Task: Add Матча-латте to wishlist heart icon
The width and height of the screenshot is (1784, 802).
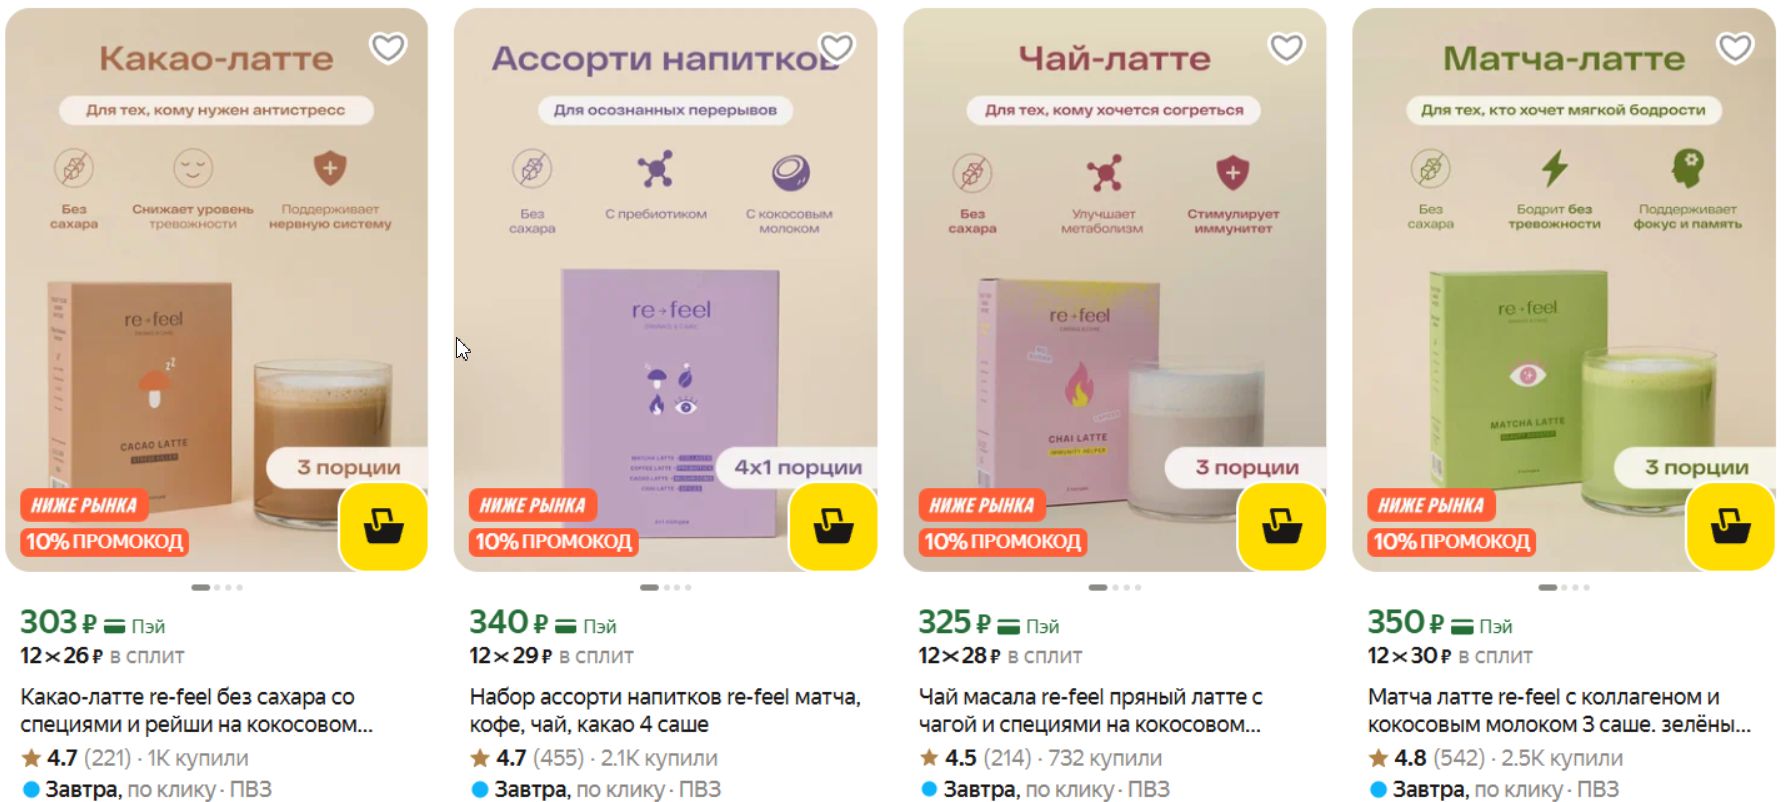Action: pos(1735,47)
